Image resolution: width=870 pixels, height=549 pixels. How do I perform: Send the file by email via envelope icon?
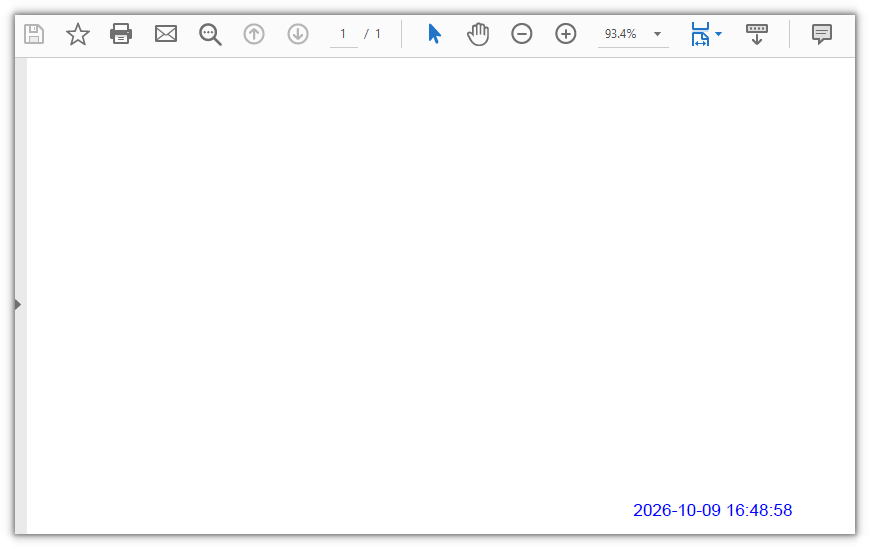pyautogui.click(x=165, y=34)
